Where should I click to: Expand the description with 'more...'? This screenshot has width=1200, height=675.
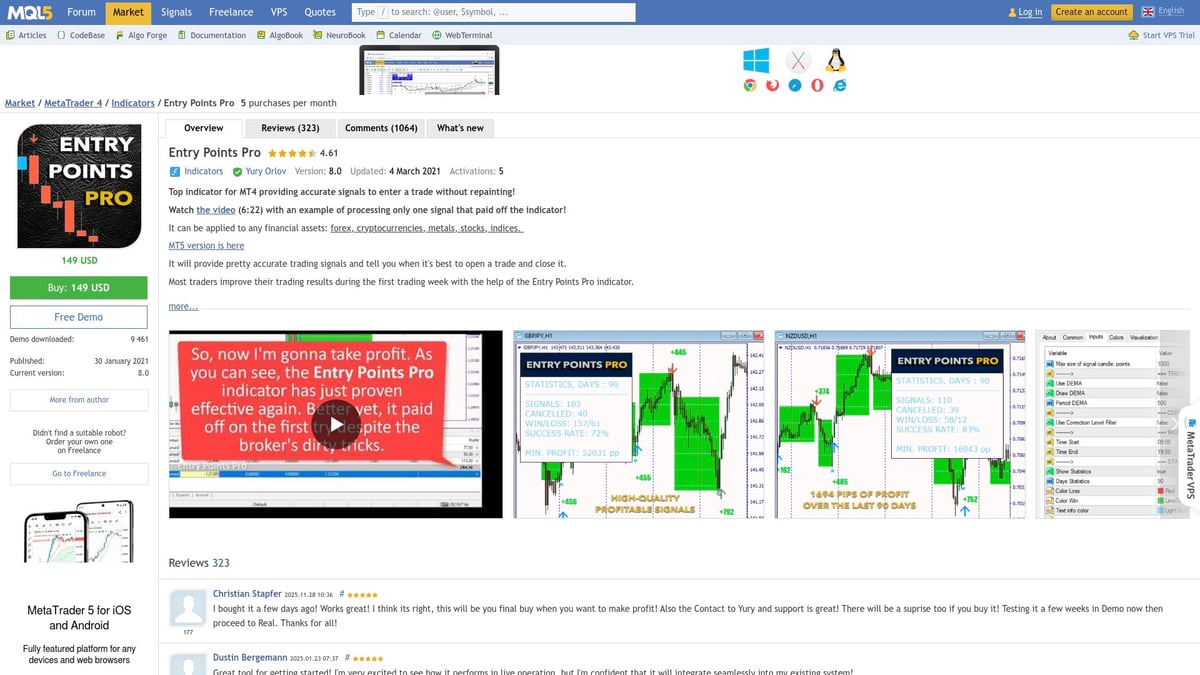point(183,306)
